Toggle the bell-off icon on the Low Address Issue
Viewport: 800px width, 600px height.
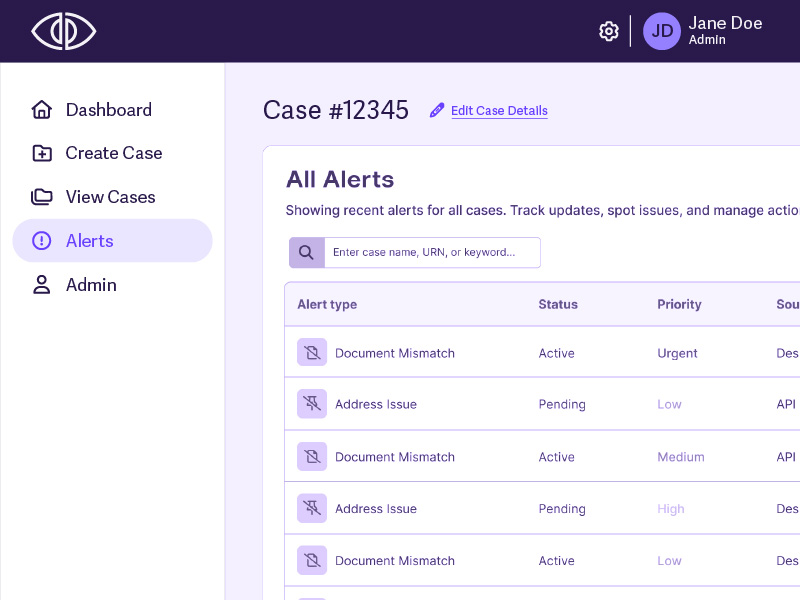coord(312,404)
